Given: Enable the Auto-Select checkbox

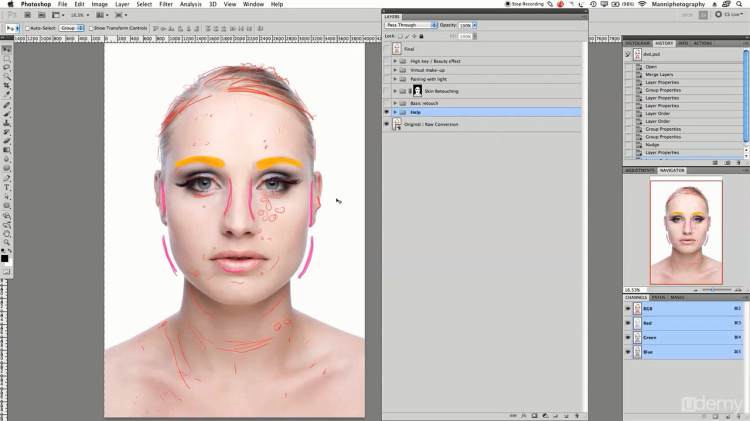Looking at the screenshot, I should [x=27, y=29].
